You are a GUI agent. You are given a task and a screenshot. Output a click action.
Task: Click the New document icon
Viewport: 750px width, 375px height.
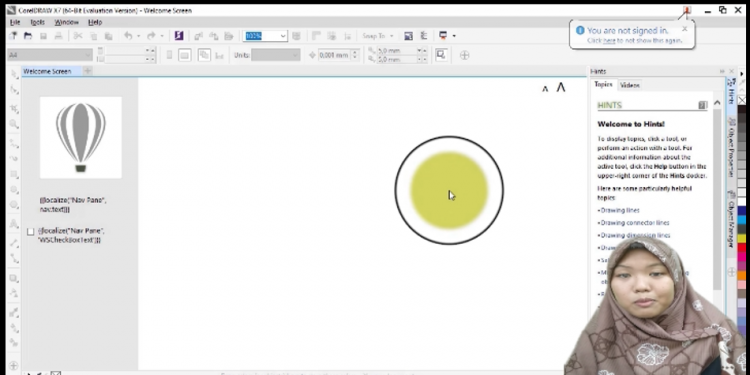(x=13, y=36)
